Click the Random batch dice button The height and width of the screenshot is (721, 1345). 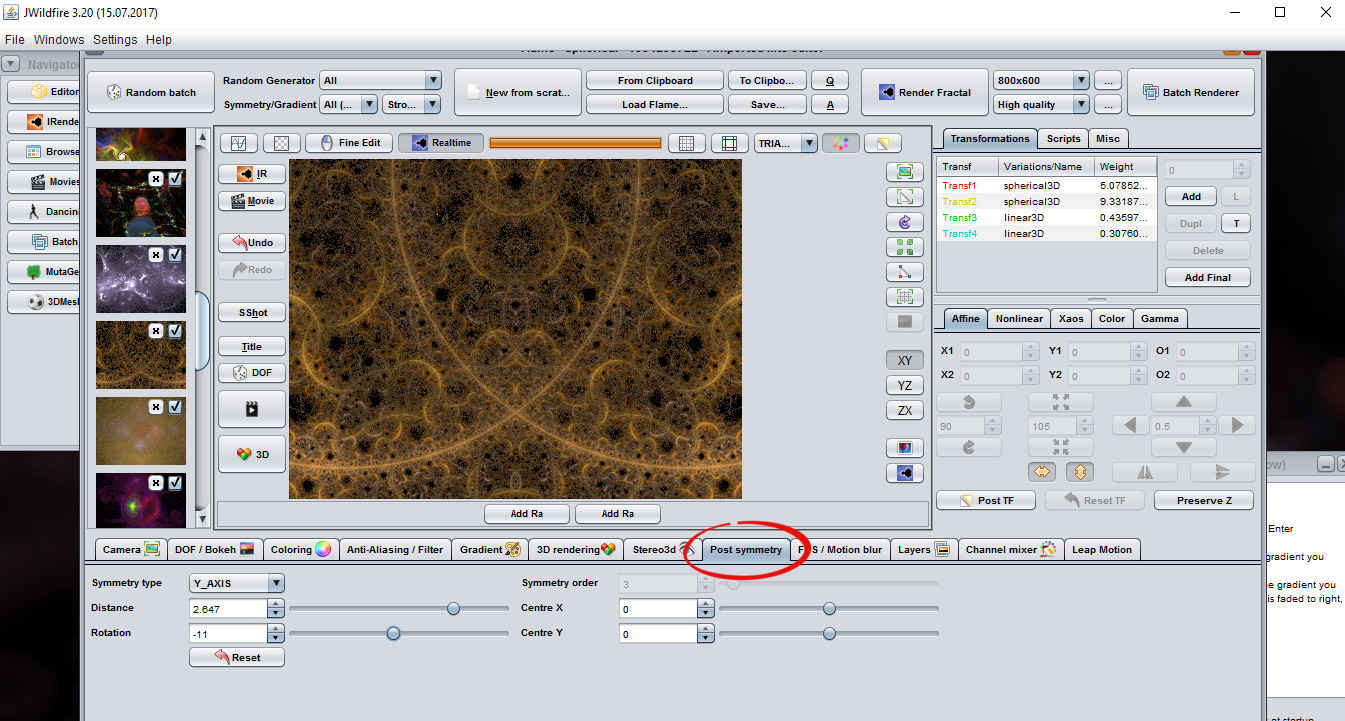pos(150,92)
